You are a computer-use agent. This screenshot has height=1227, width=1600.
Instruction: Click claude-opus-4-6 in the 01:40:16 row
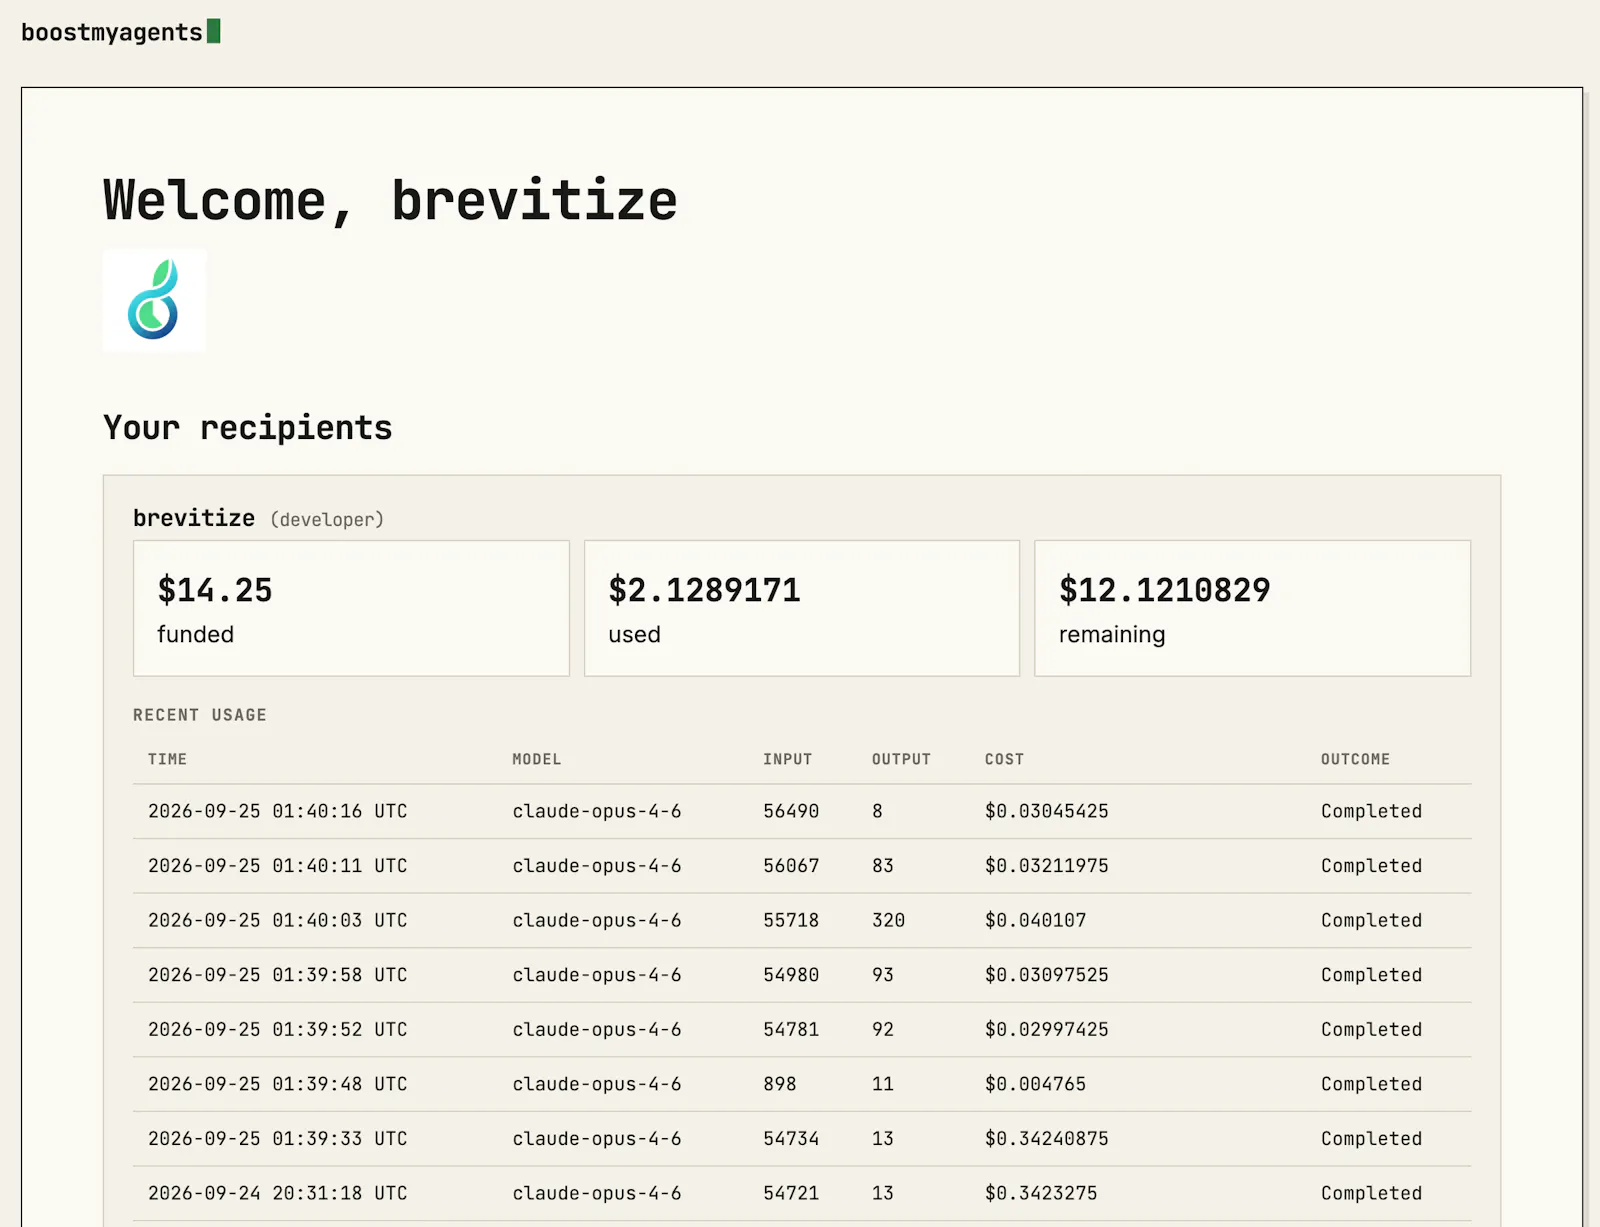coord(597,811)
